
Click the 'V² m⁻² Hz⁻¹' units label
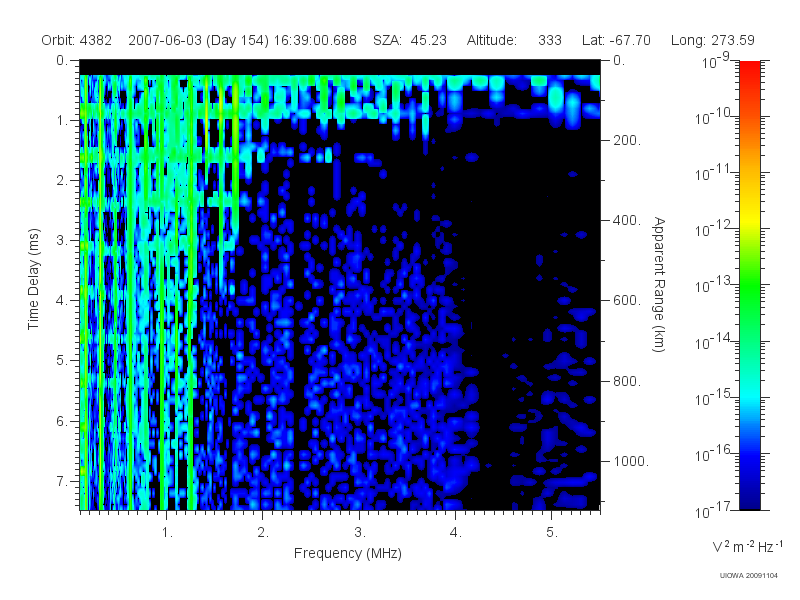[747, 546]
